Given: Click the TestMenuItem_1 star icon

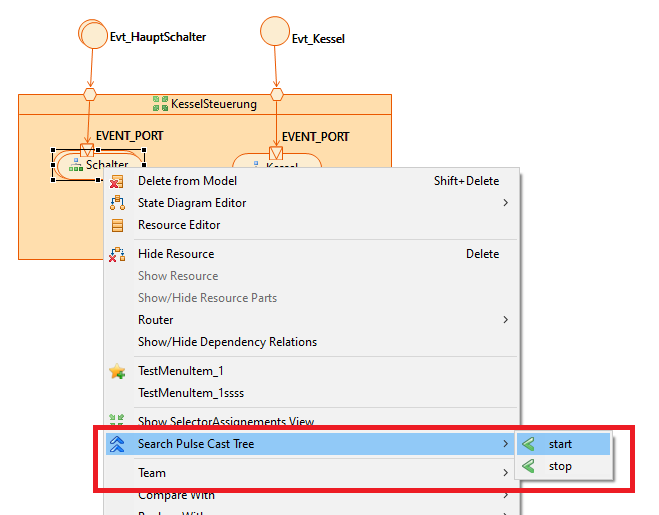Looking at the screenshot, I should pos(117,371).
